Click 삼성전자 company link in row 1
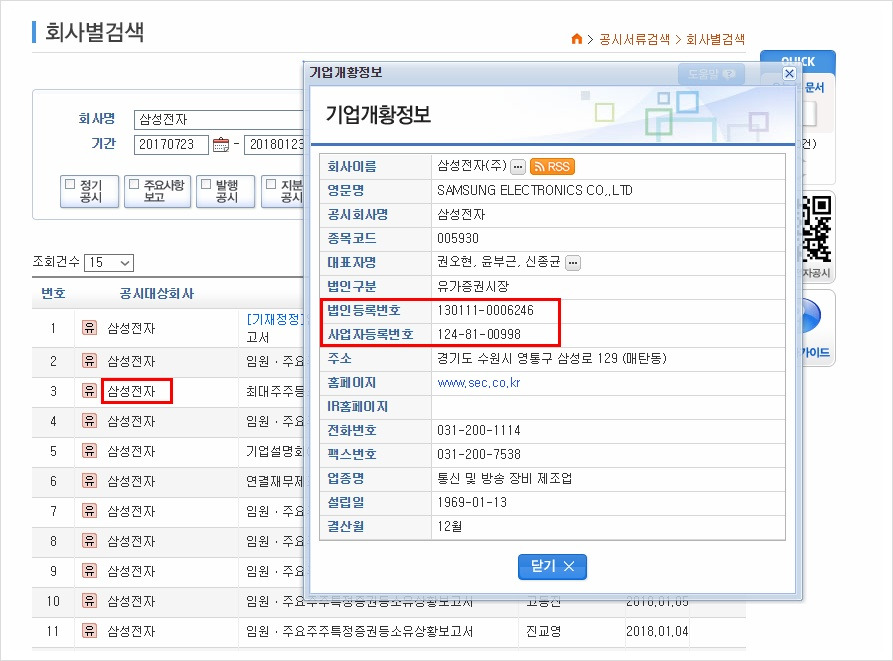Viewport: 893px width, 661px height. pyautogui.click(x=132, y=328)
